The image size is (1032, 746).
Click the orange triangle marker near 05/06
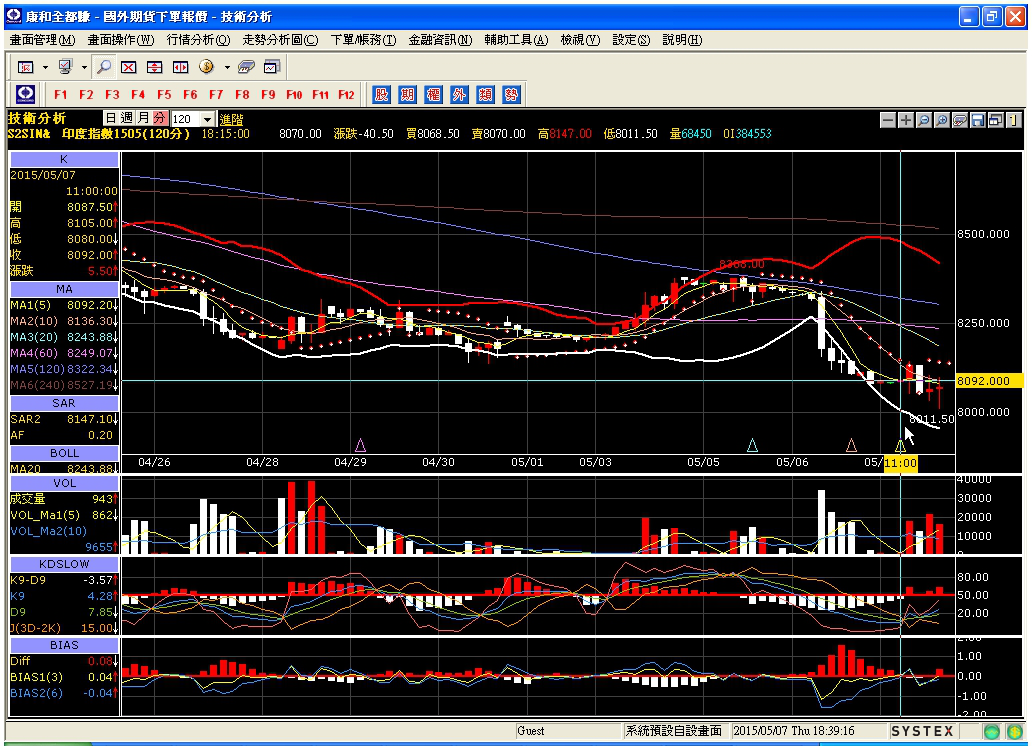point(851,446)
